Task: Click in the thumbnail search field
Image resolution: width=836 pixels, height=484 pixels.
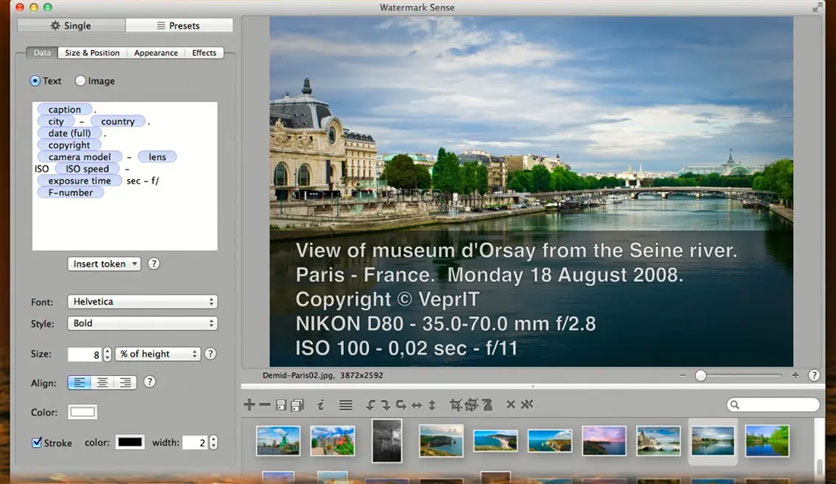Action: pos(774,405)
